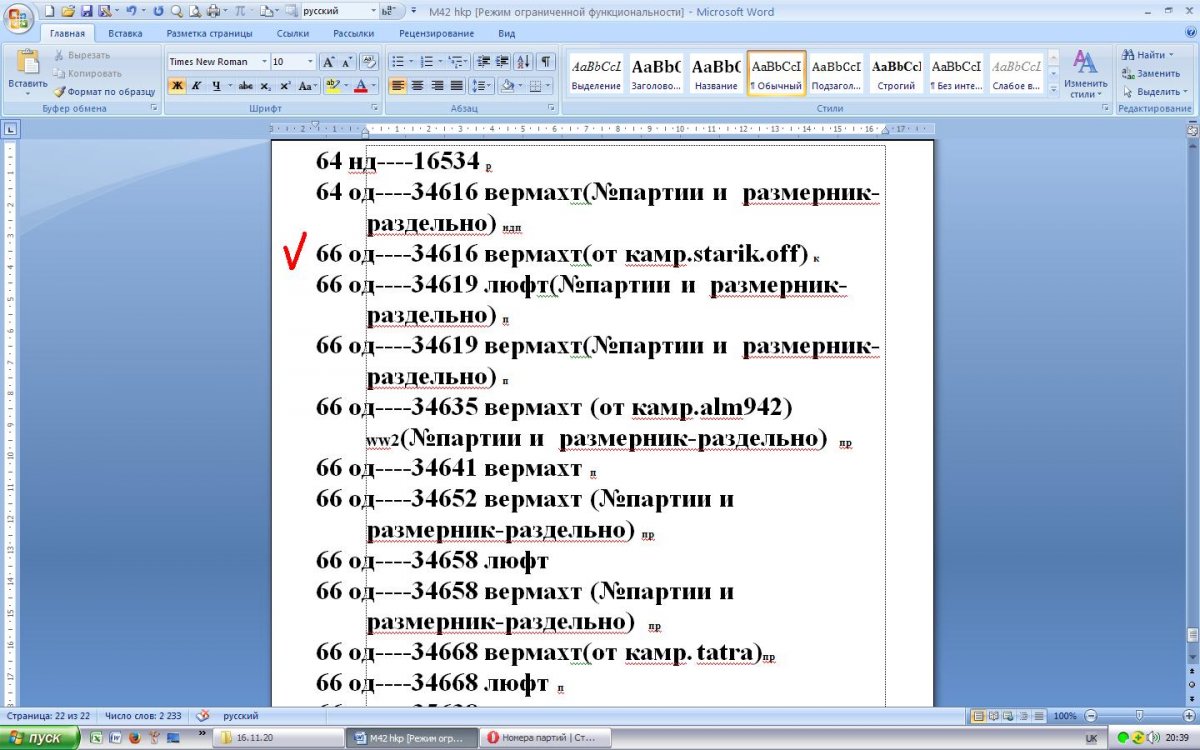Open the Рецензирование ribbon tab
Screen dimensions: 1200x750
[435, 33]
